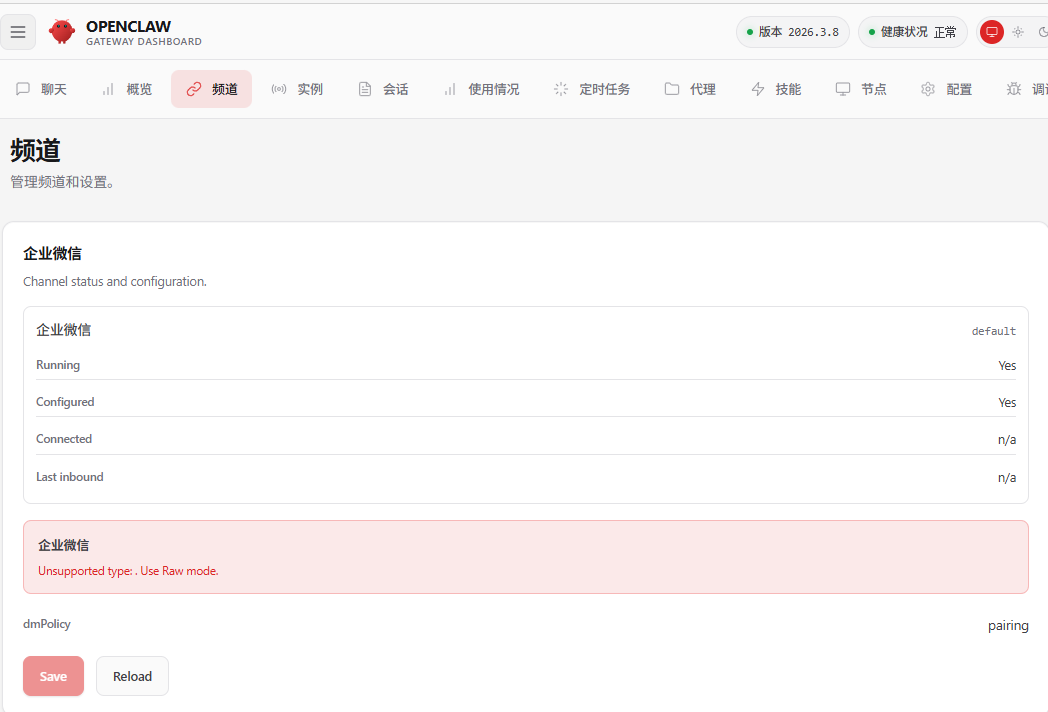1048x712 pixels.
Task: Switch to dark theme moon icon
Action: click(x=1043, y=31)
